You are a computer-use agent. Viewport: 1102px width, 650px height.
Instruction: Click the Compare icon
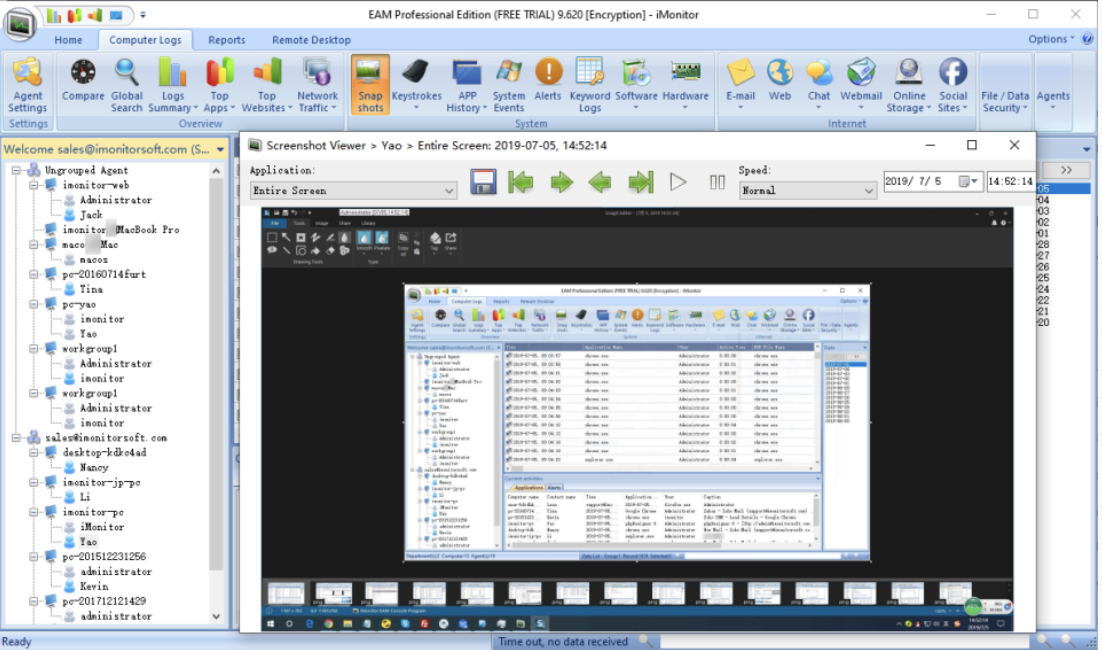[x=83, y=80]
